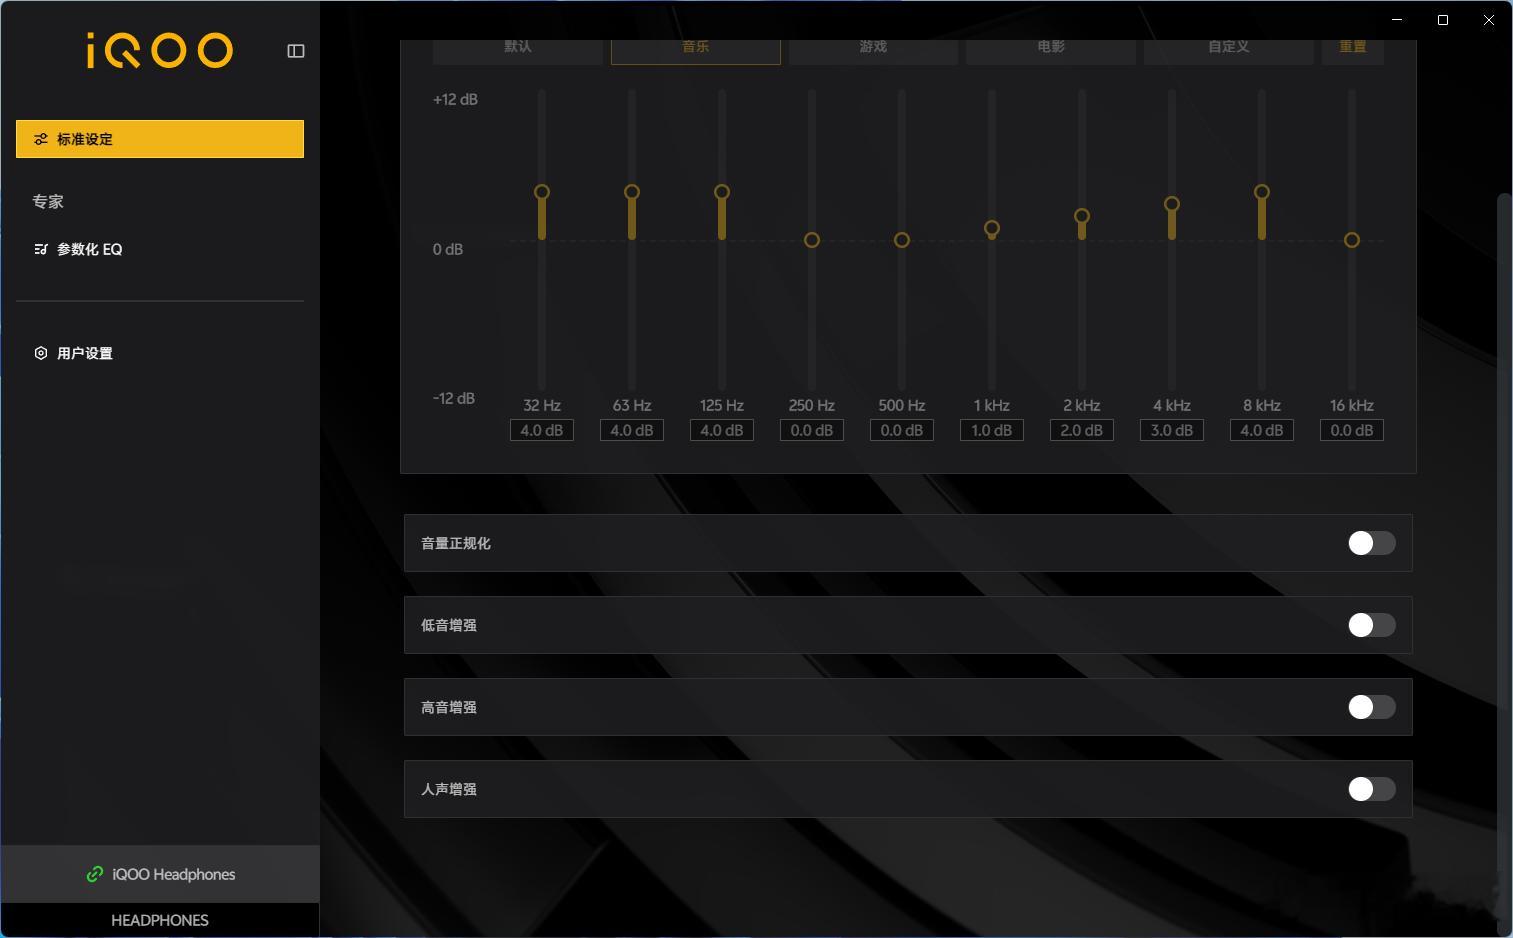Minimize the iQOO window
1513x938 pixels.
(1397, 20)
